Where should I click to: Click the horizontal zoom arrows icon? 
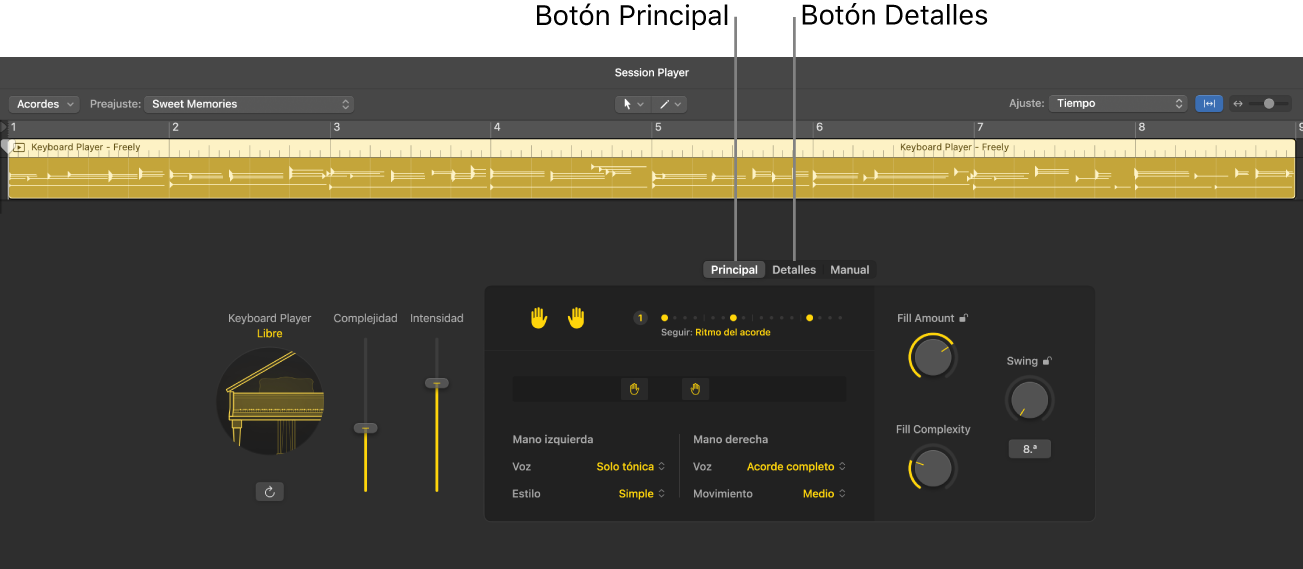(1238, 103)
